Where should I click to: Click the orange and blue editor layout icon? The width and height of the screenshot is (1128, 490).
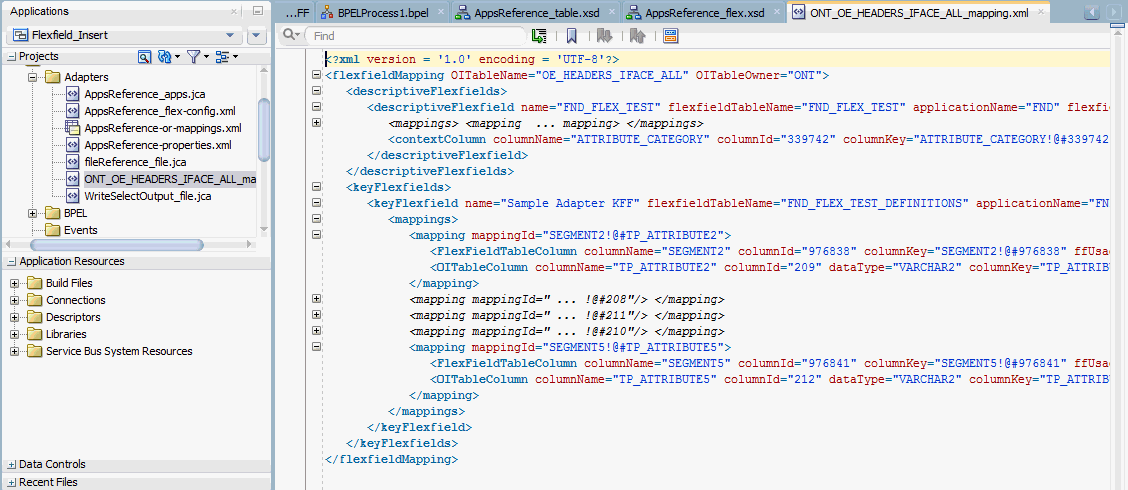pos(670,35)
